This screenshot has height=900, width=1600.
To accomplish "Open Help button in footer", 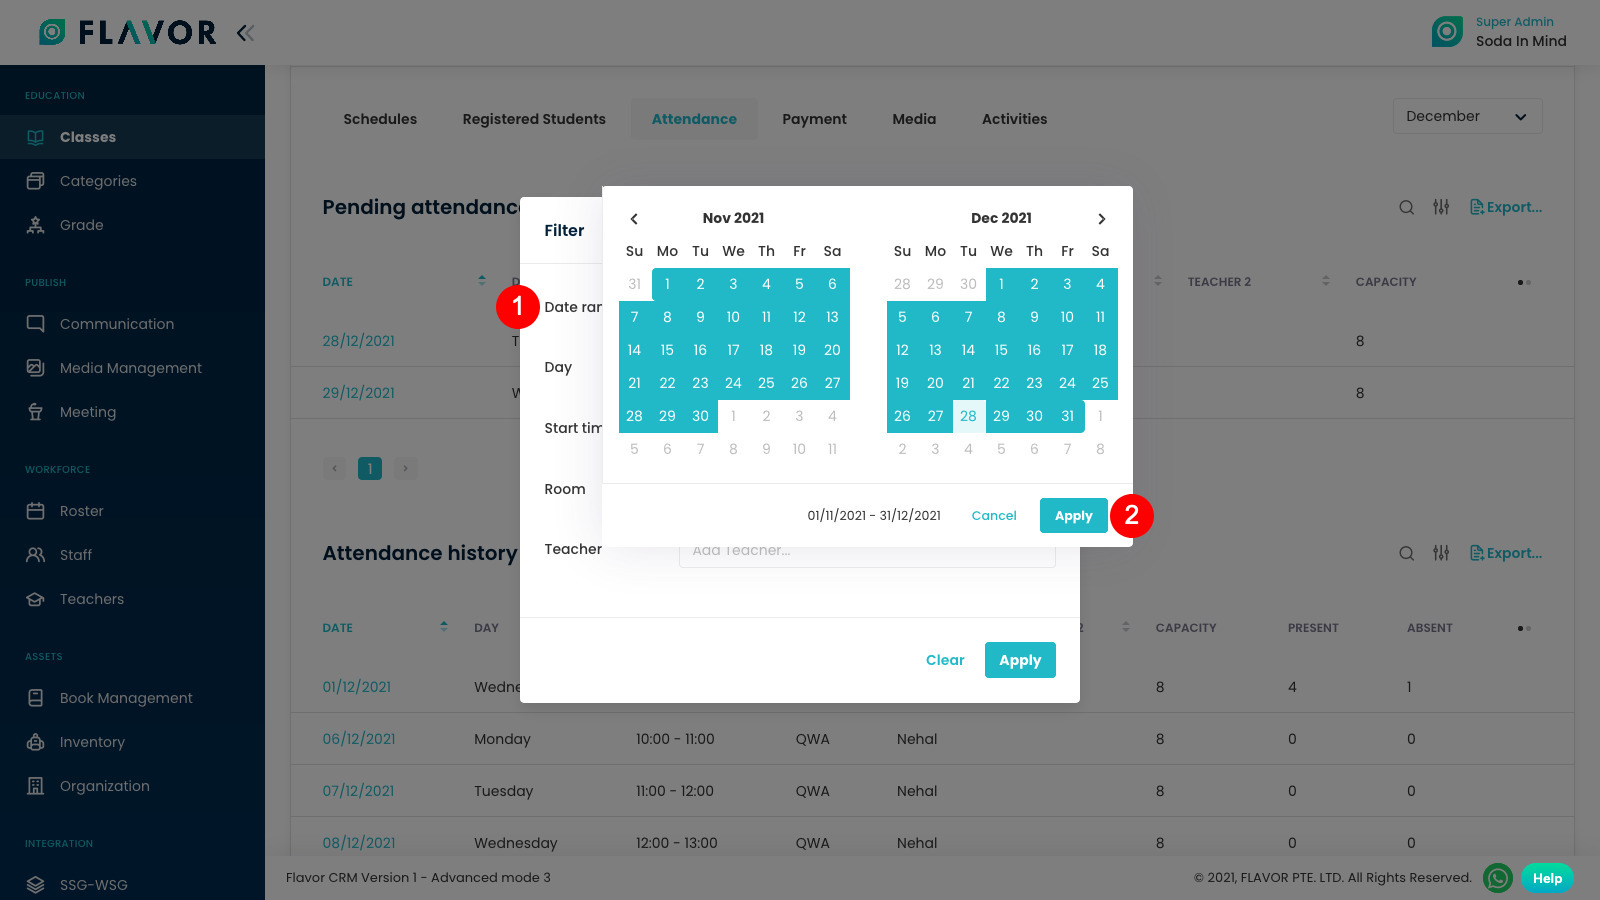I will click(x=1547, y=878).
